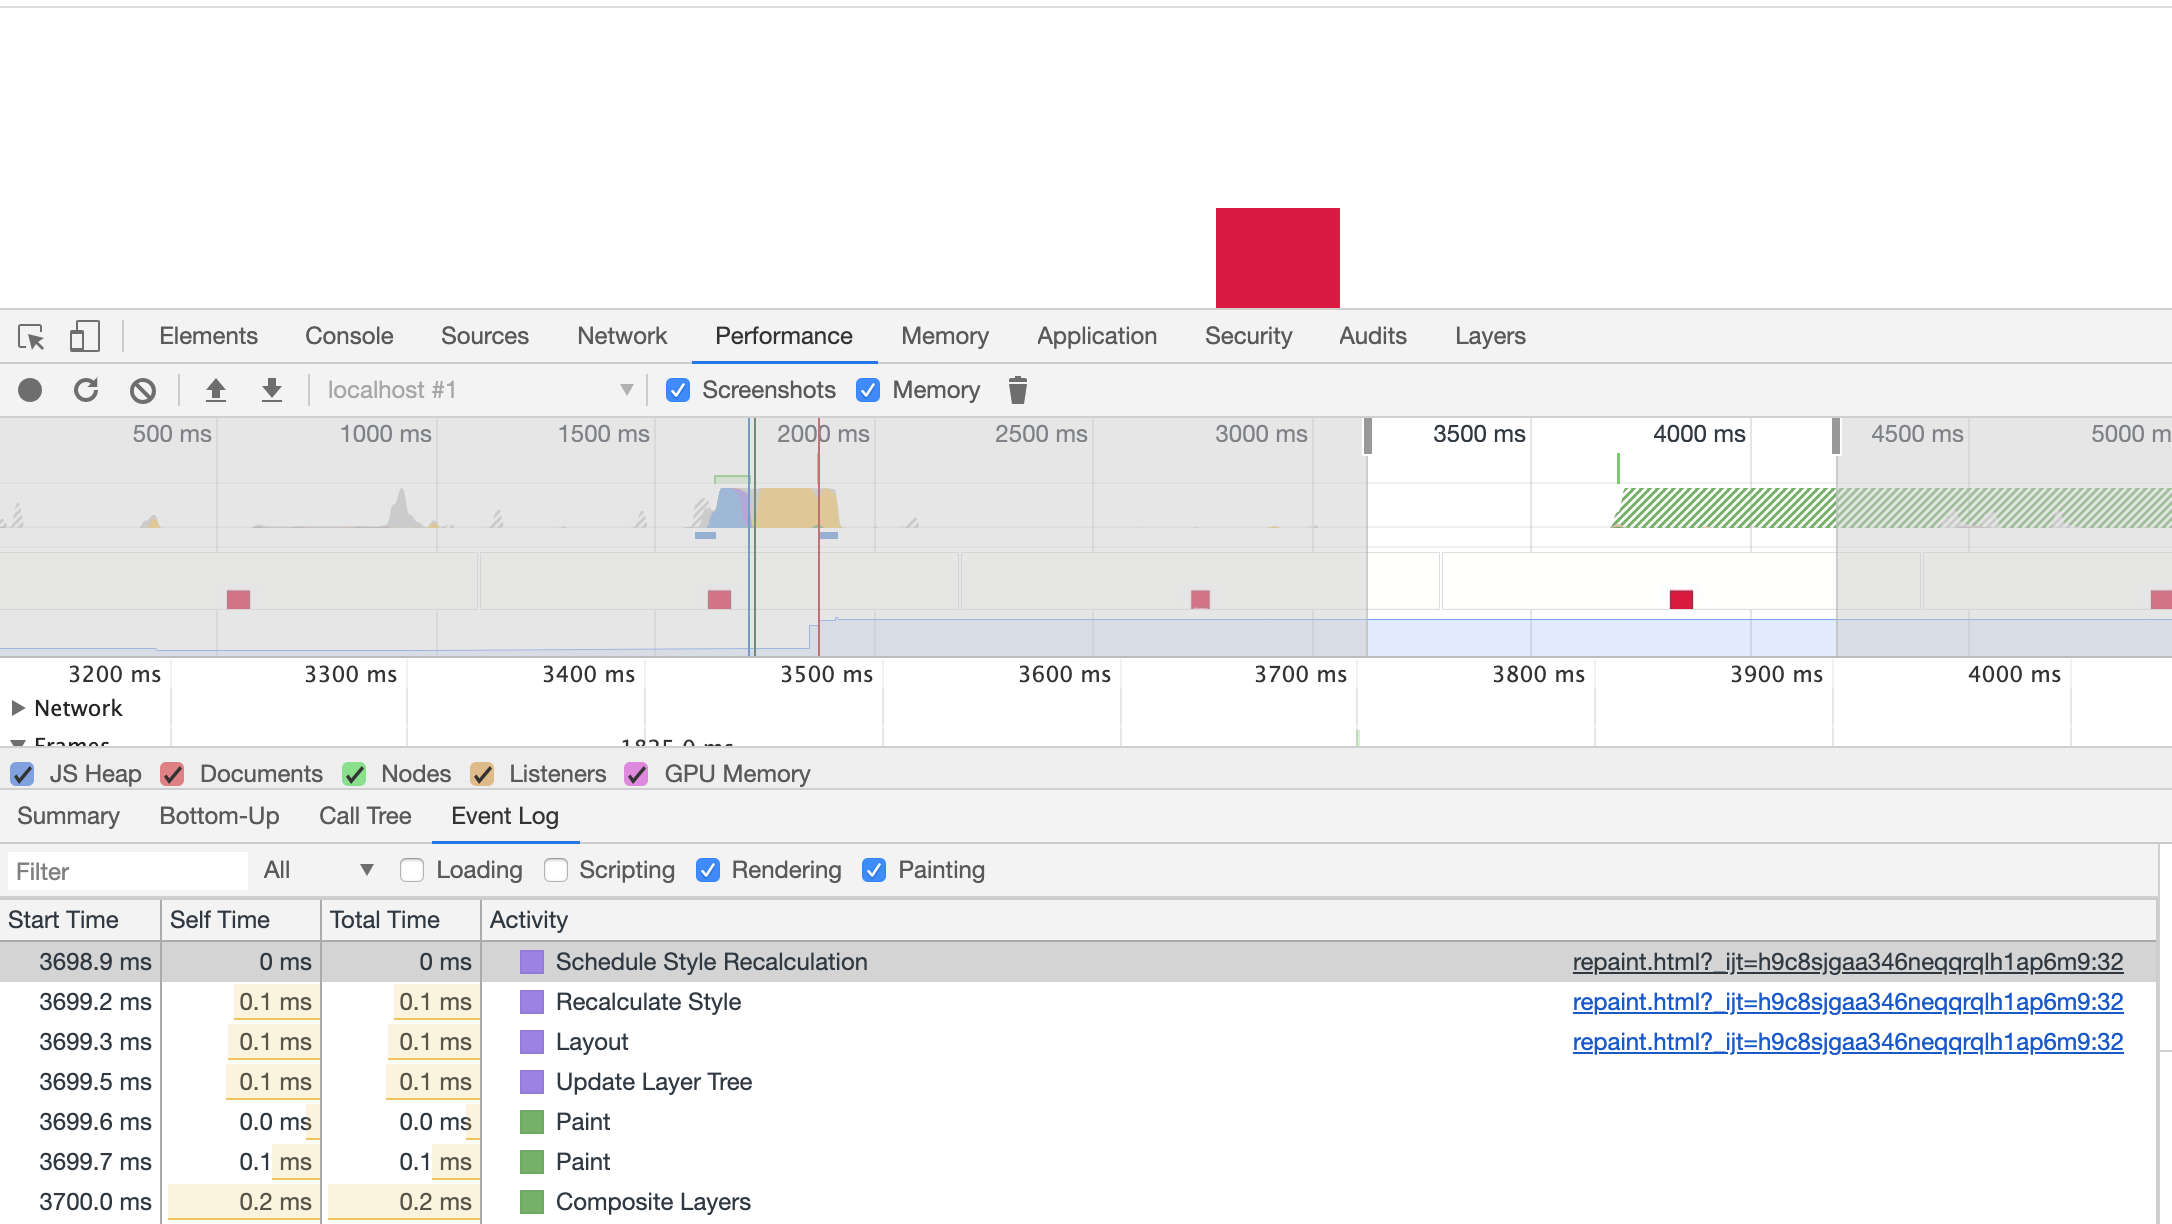Sort by Self Time column header

pyautogui.click(x=241, y=920)
